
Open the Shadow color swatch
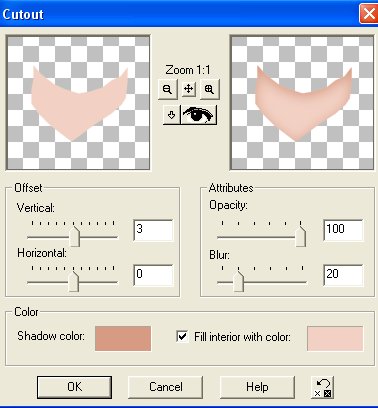123,338
